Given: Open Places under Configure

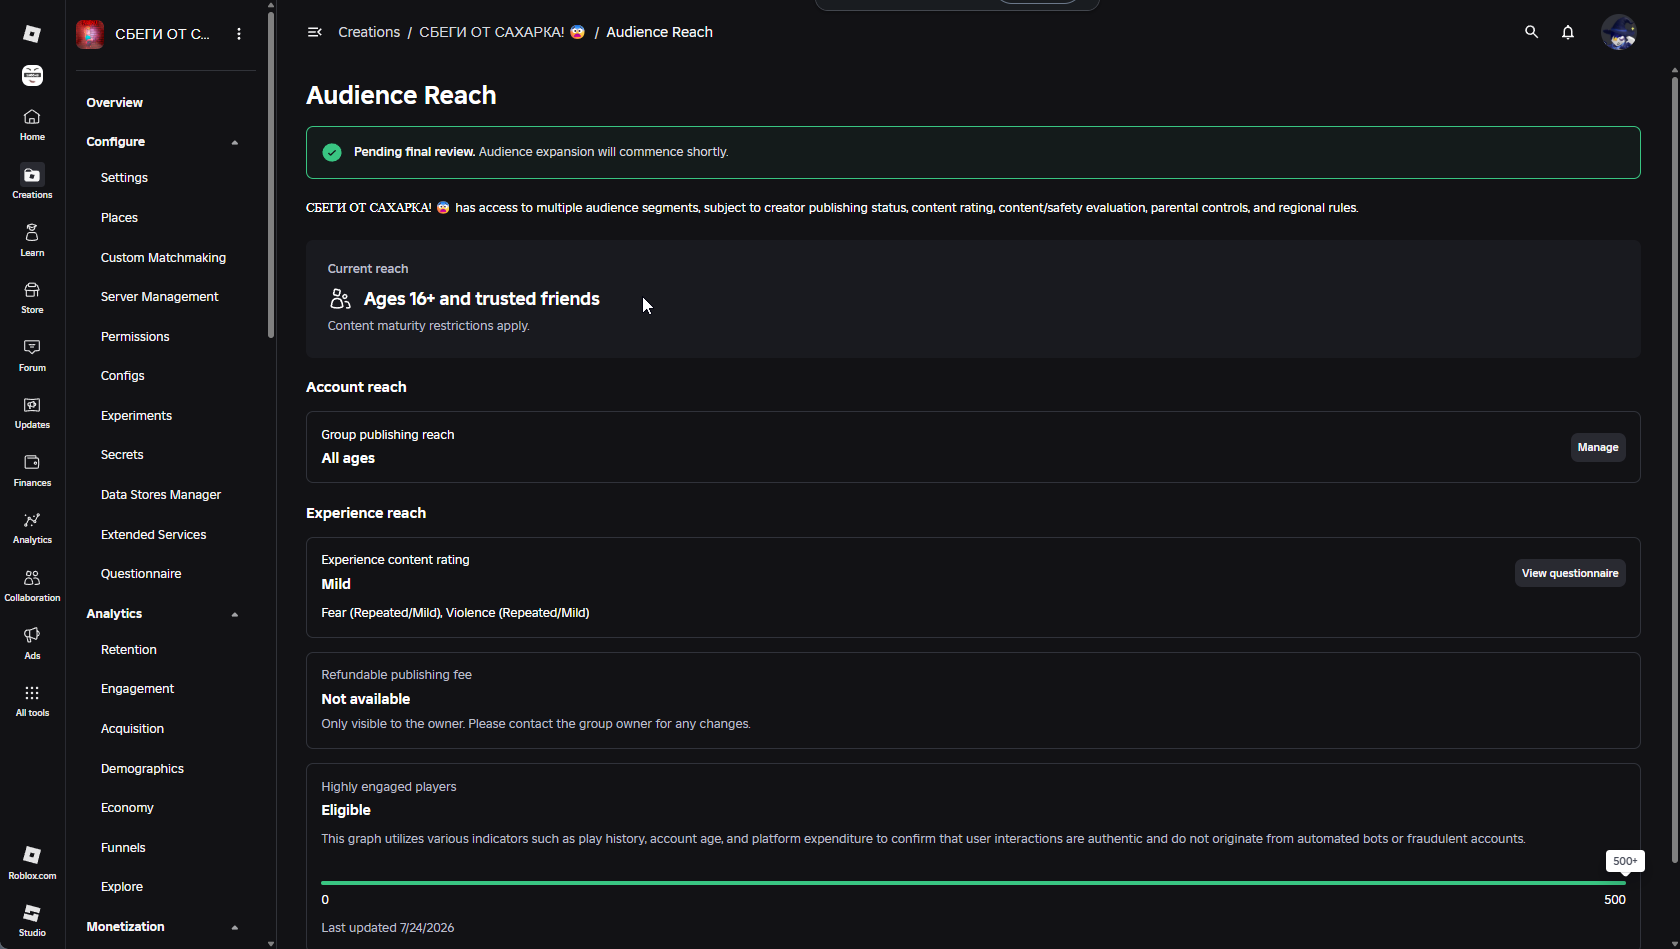Looking at the screenshot, I should point(119,218).
